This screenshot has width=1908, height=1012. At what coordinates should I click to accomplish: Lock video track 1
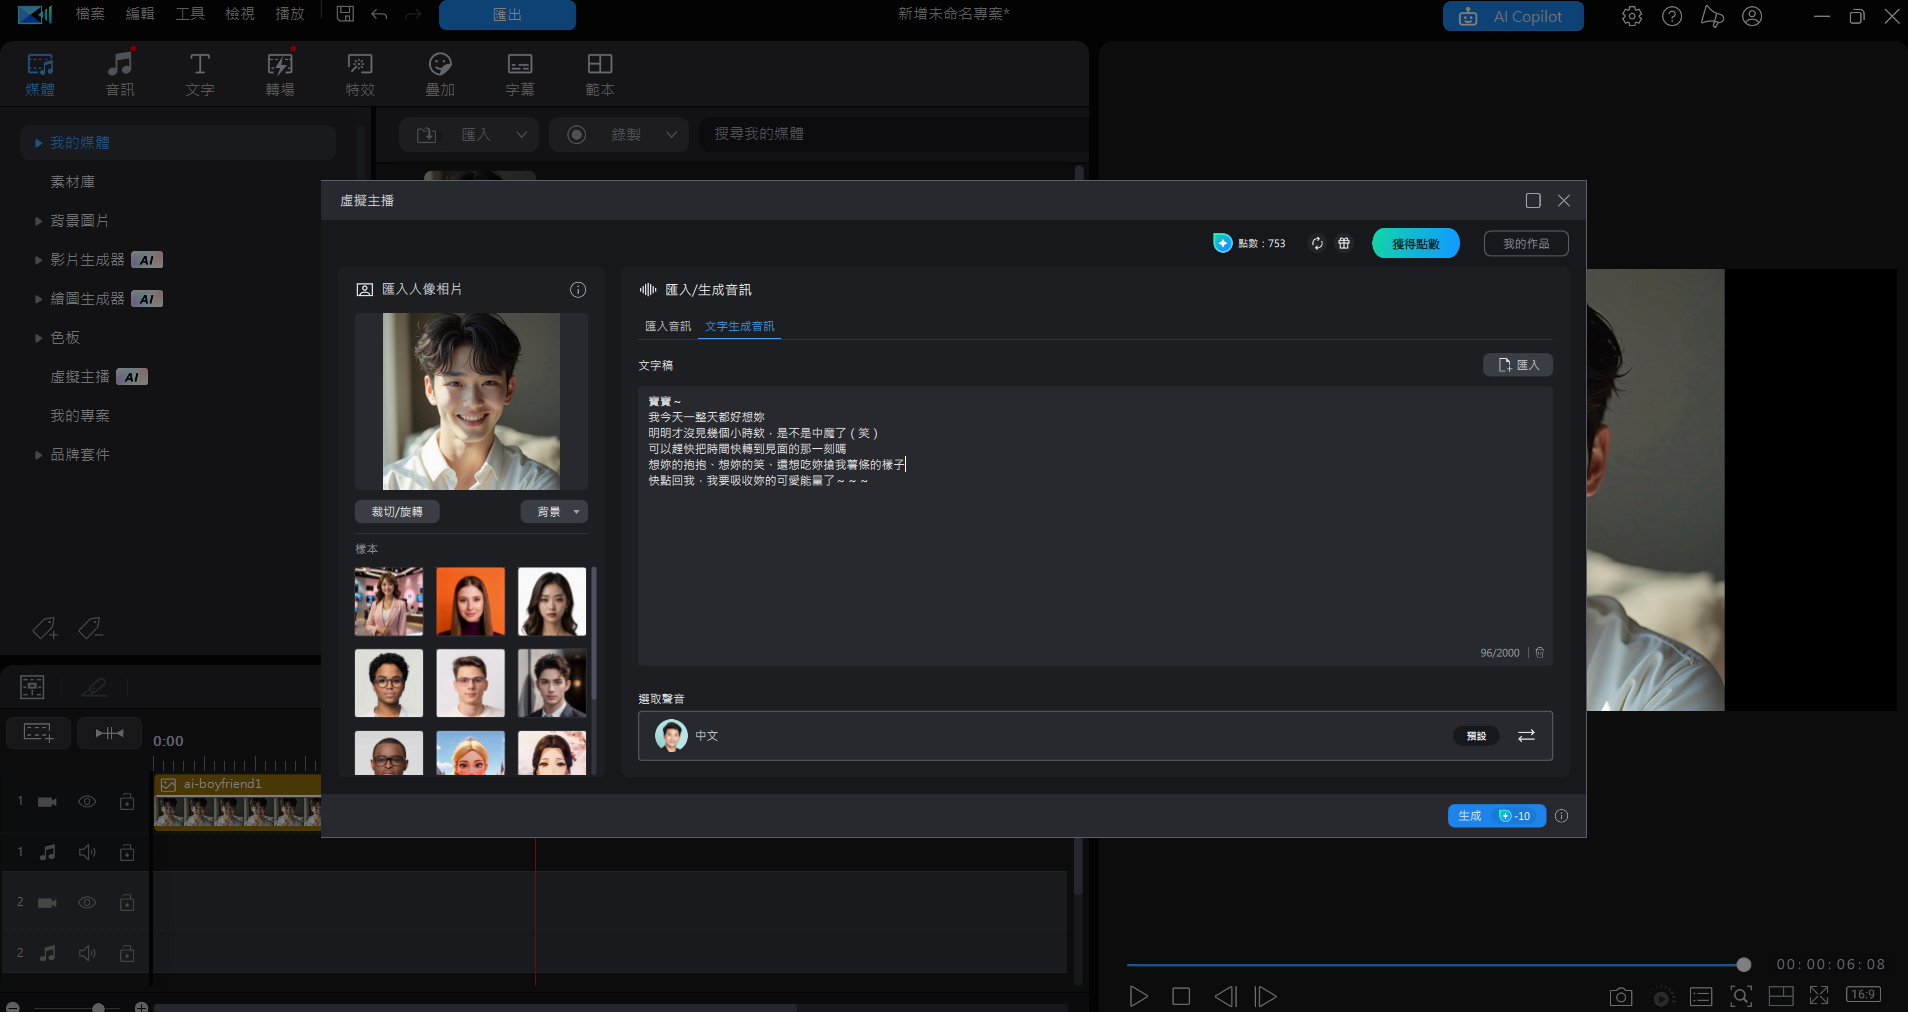point(127,802)
